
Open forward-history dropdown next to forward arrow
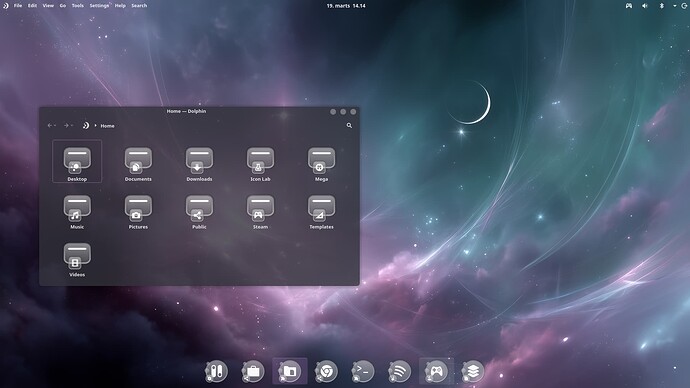(72, 125)
